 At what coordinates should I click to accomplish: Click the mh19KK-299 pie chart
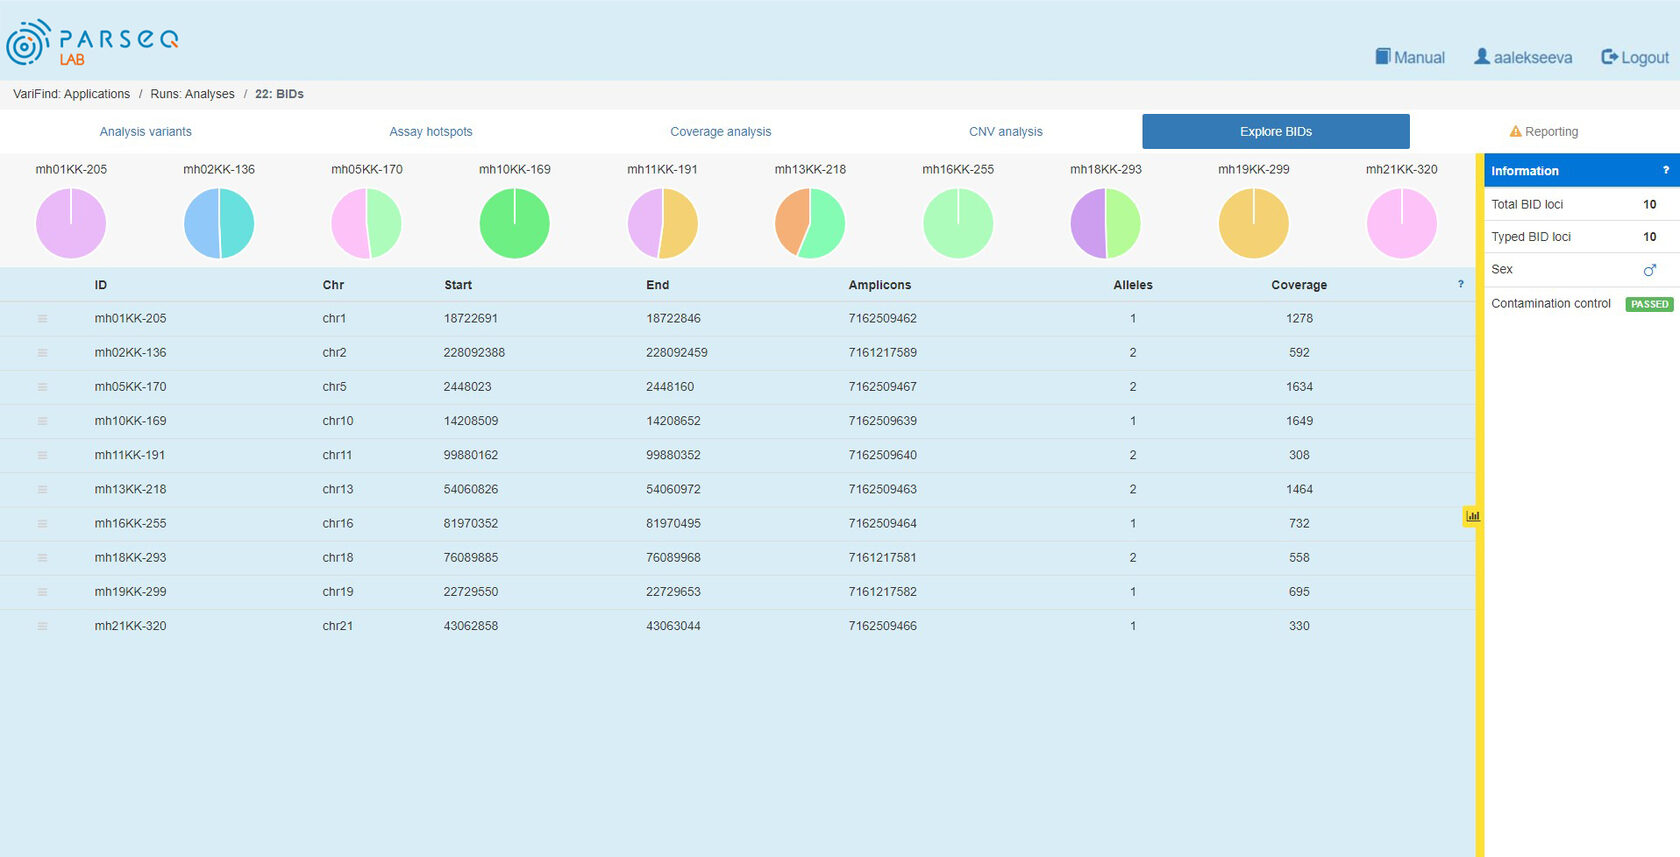[1254, 223]
